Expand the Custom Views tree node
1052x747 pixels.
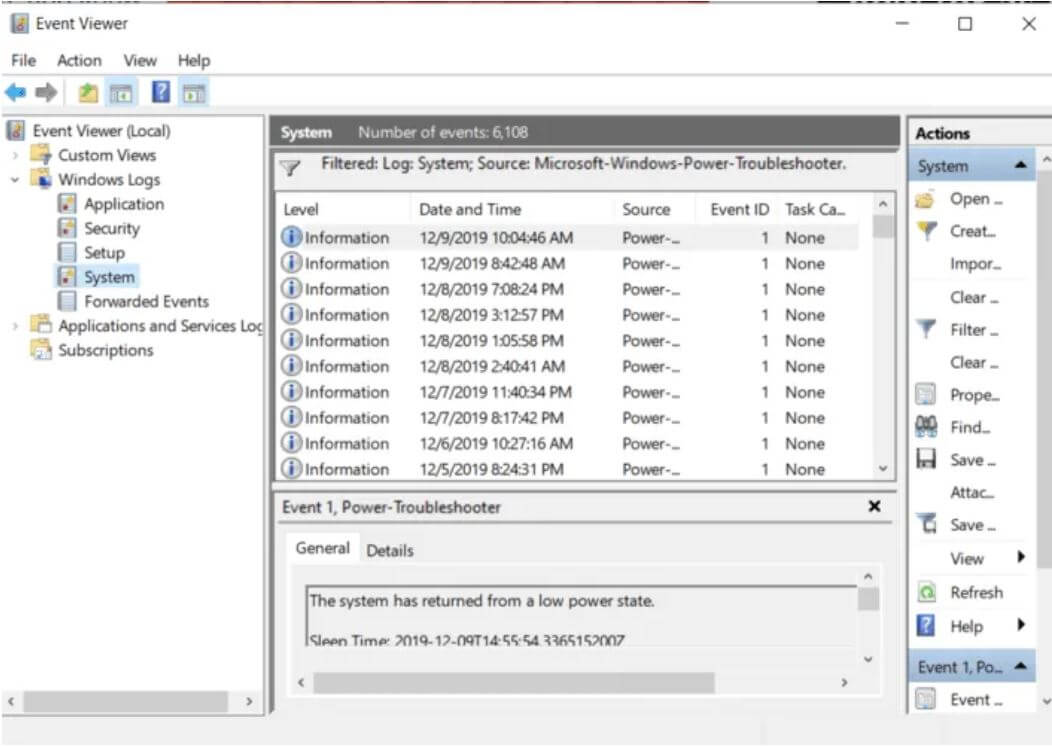[15, 156]
